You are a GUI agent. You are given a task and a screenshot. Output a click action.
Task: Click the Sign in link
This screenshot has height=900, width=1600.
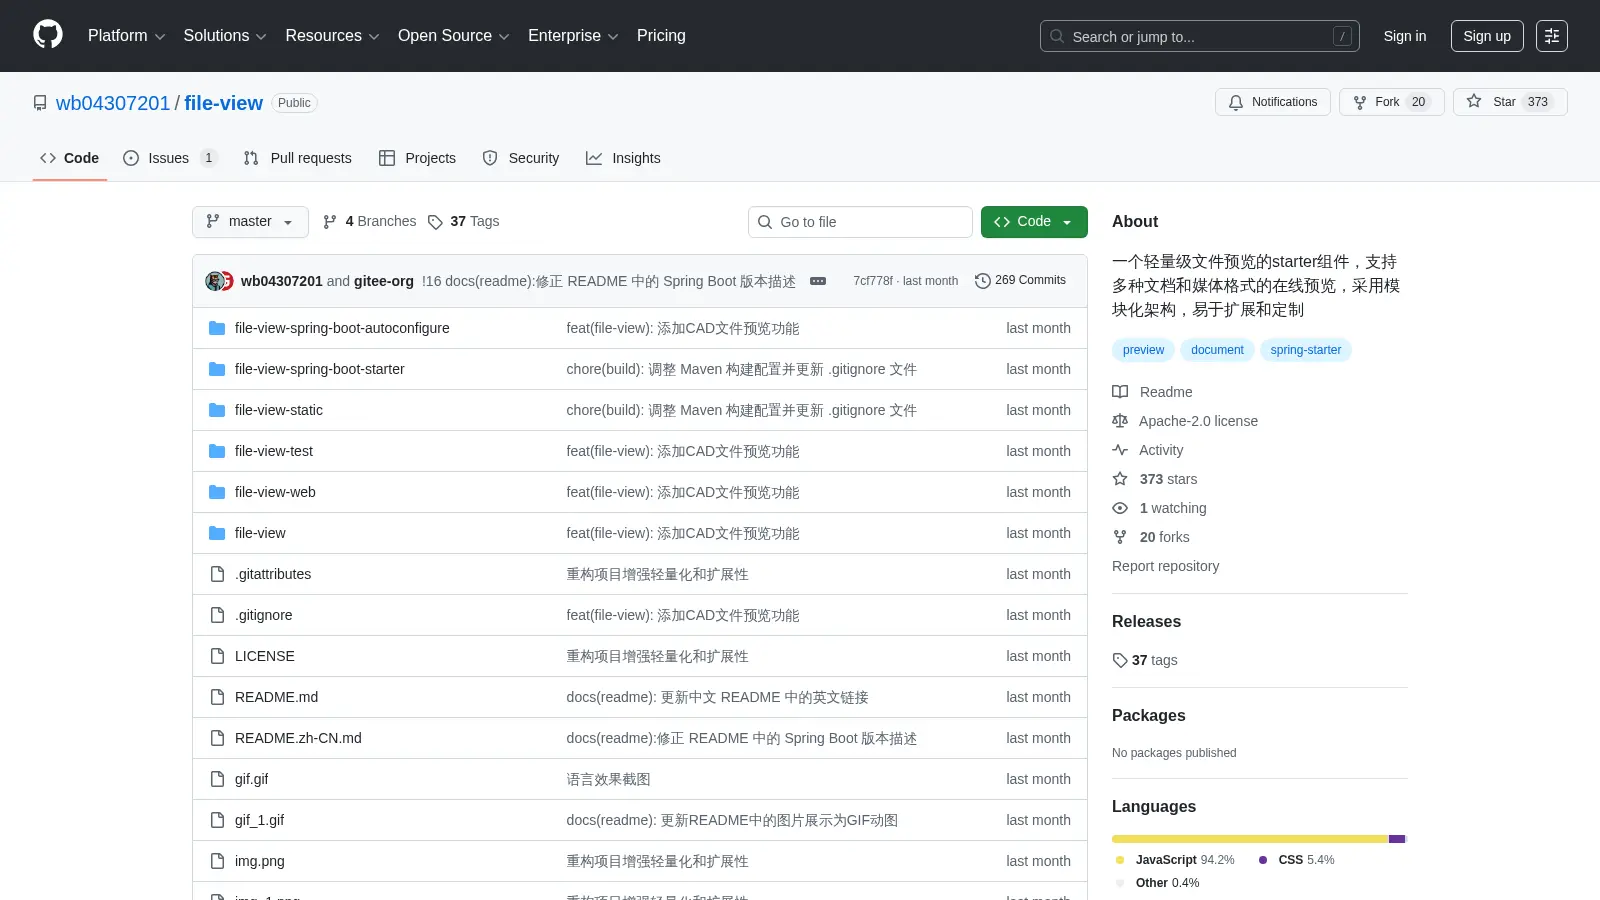click(1405, 36)
